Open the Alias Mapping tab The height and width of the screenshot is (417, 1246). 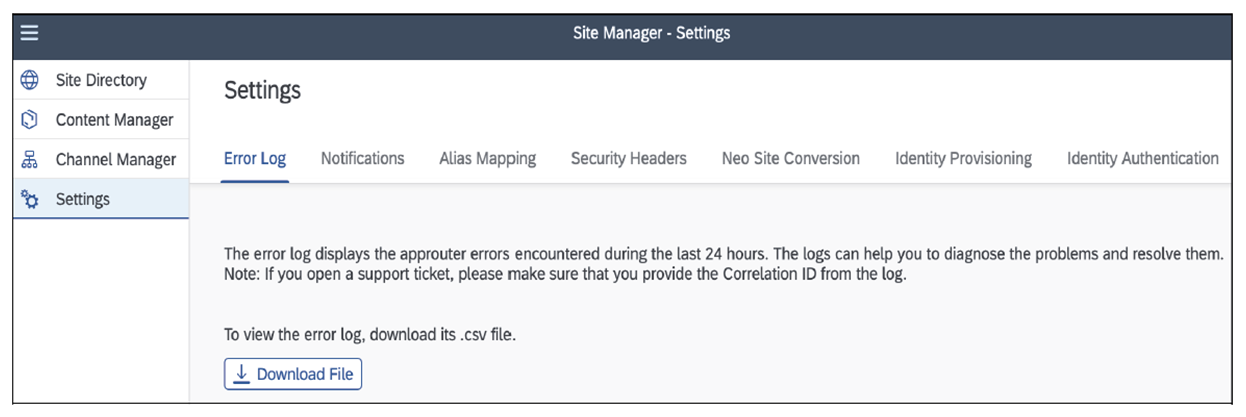(487, 158)
